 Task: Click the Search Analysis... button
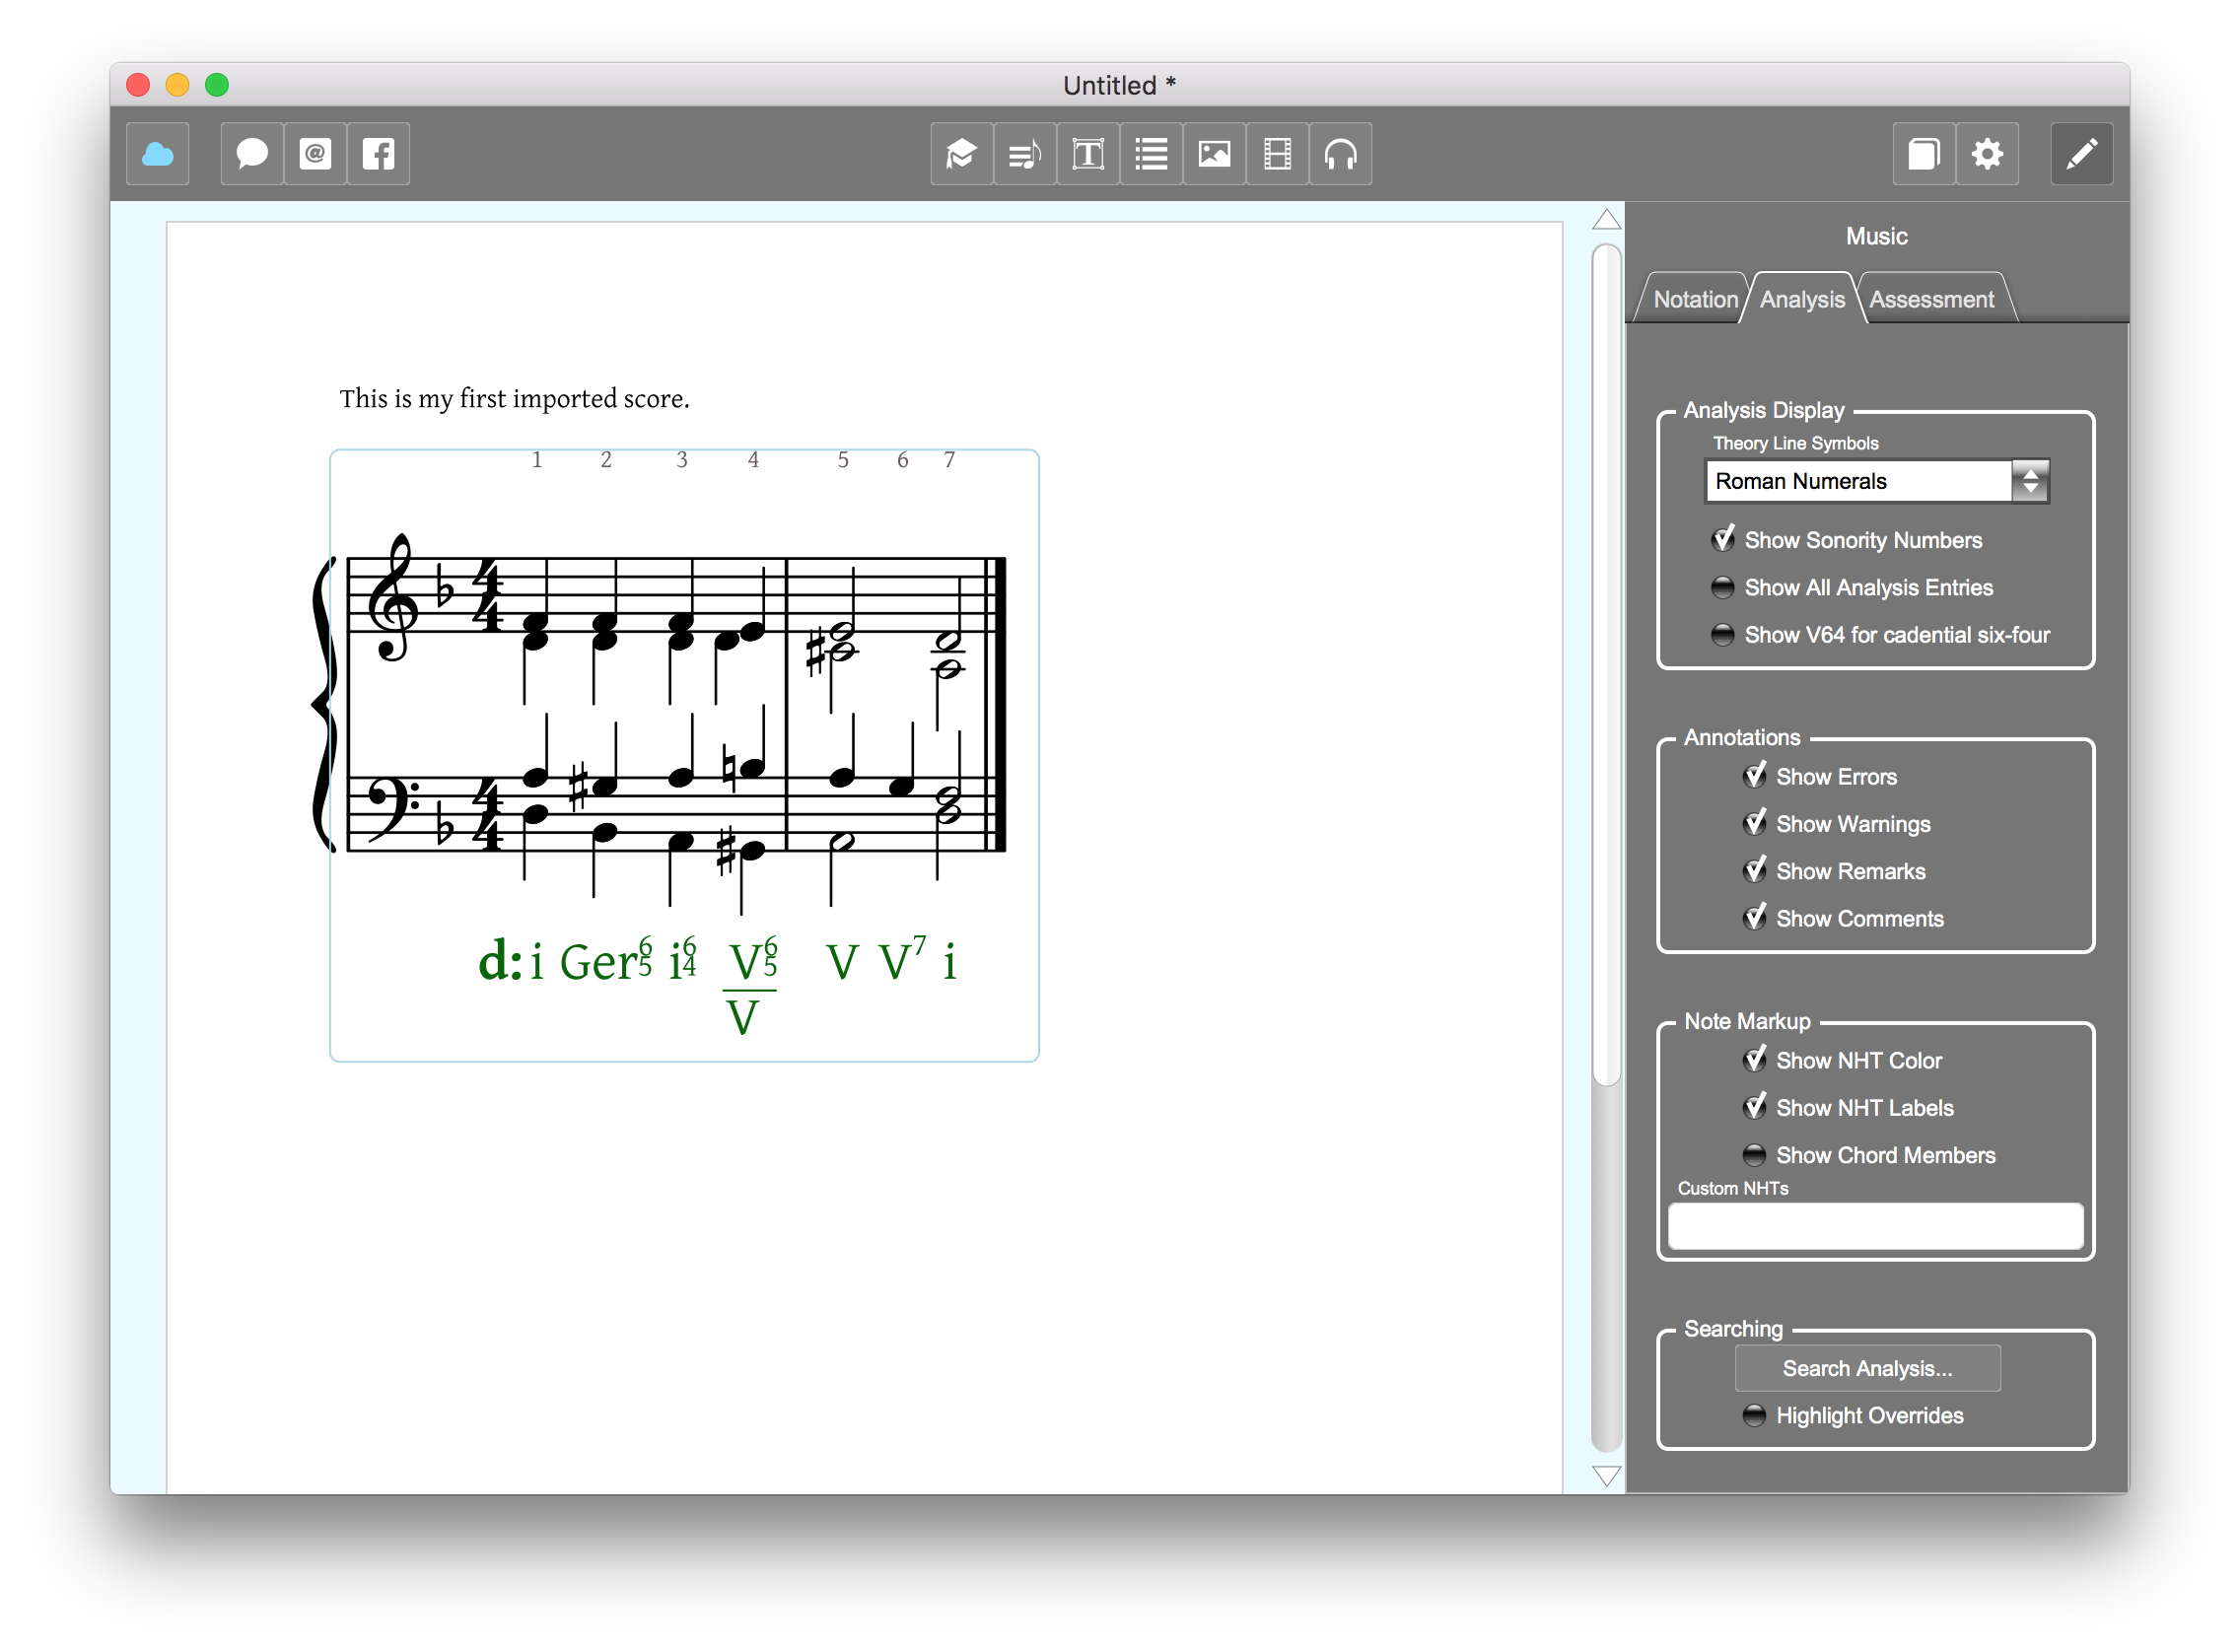point(1866,1368)
